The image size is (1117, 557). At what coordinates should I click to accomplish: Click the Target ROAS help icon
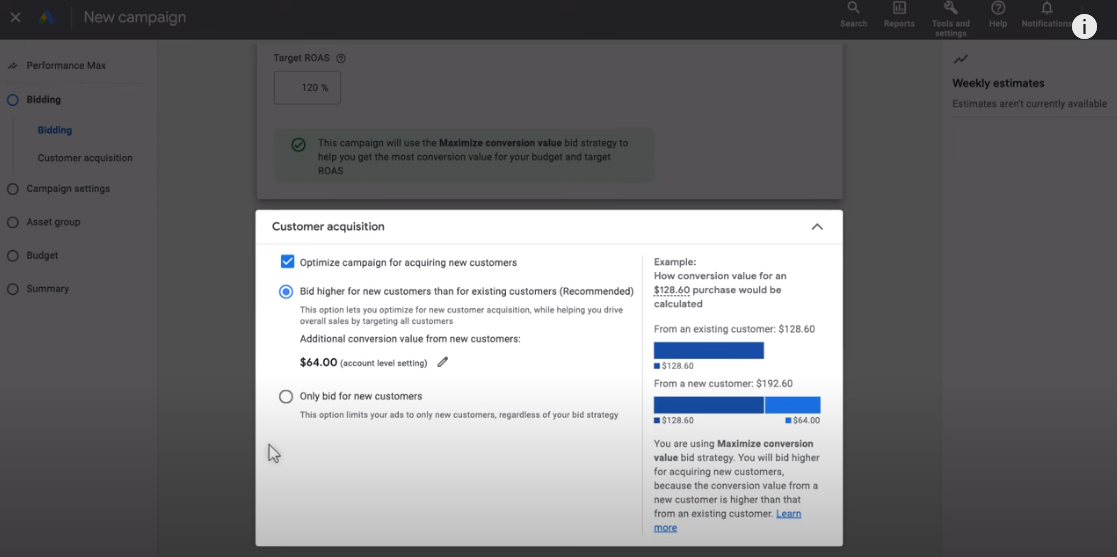point(341,58)
